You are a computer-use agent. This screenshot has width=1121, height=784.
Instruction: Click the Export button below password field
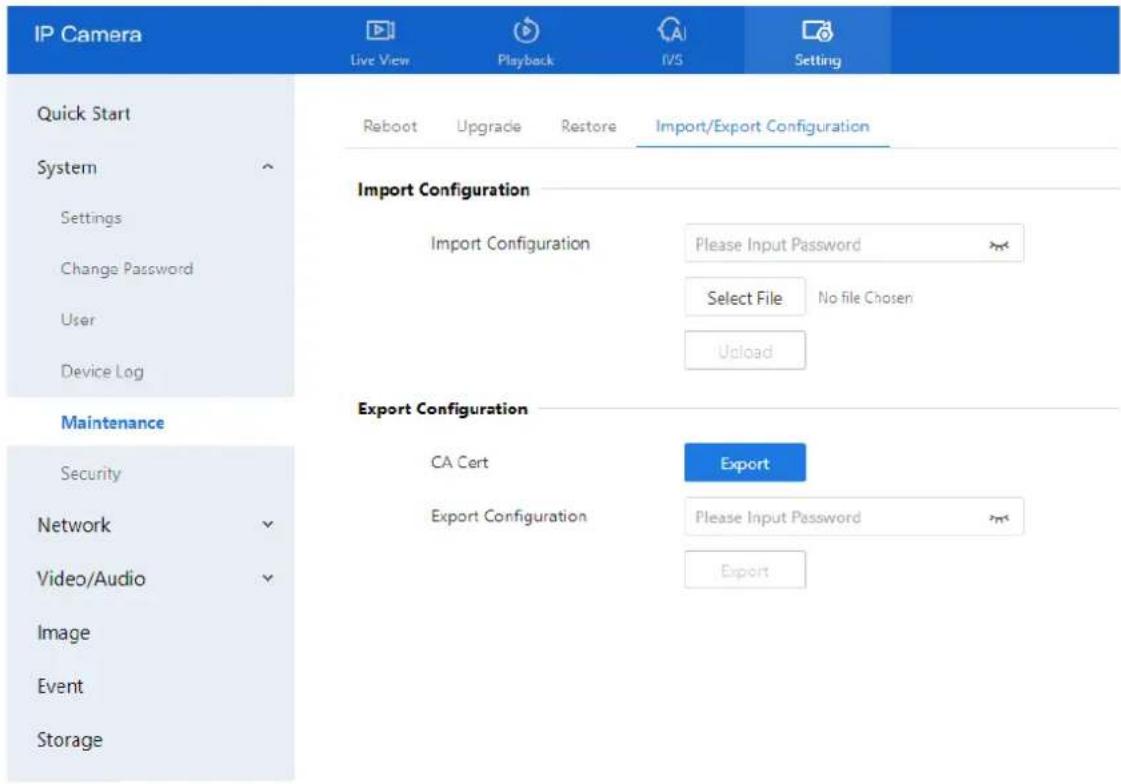click(744, 570)
